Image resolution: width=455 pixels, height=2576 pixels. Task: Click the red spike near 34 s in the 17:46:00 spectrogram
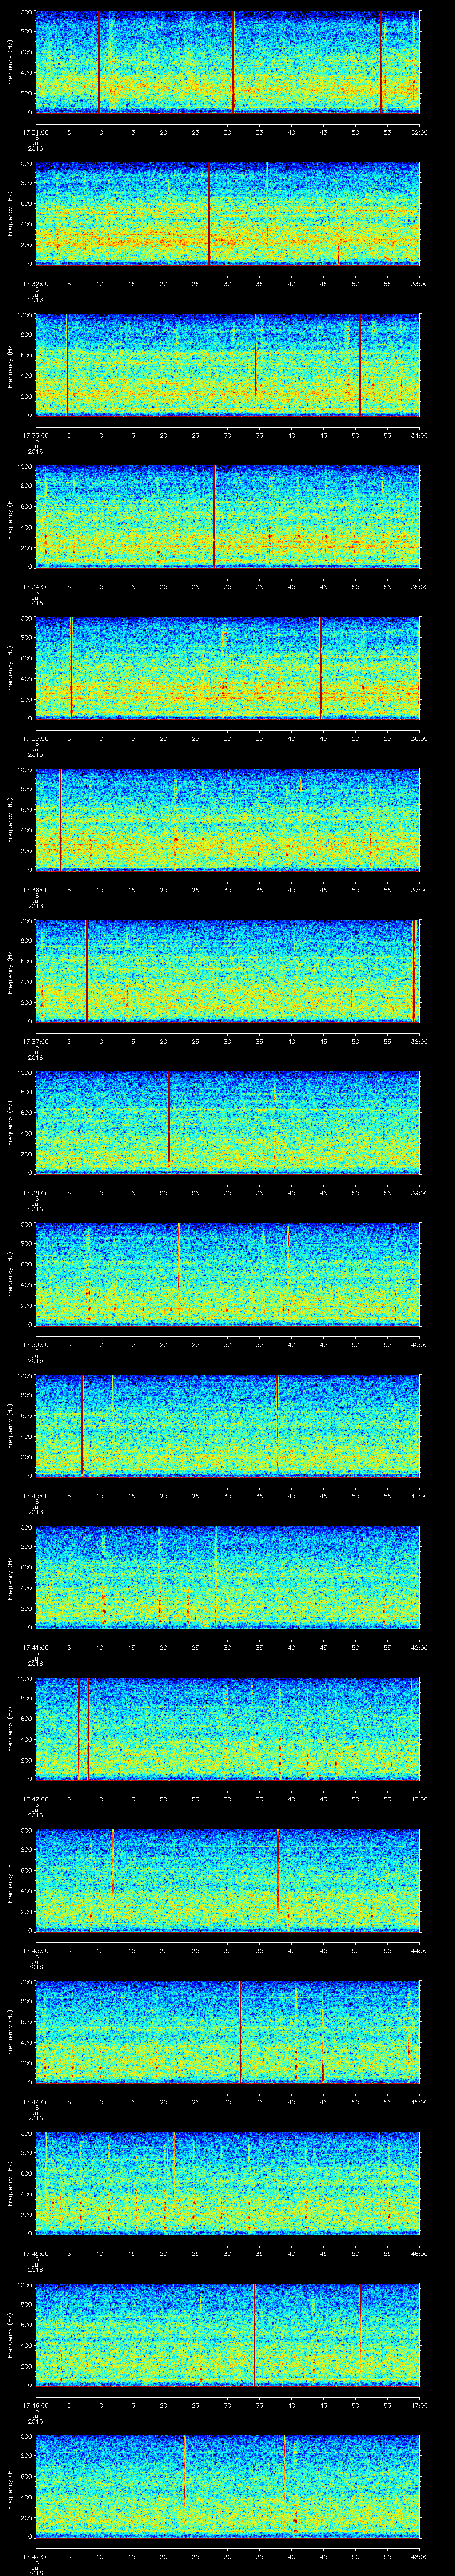[255, 2334]
